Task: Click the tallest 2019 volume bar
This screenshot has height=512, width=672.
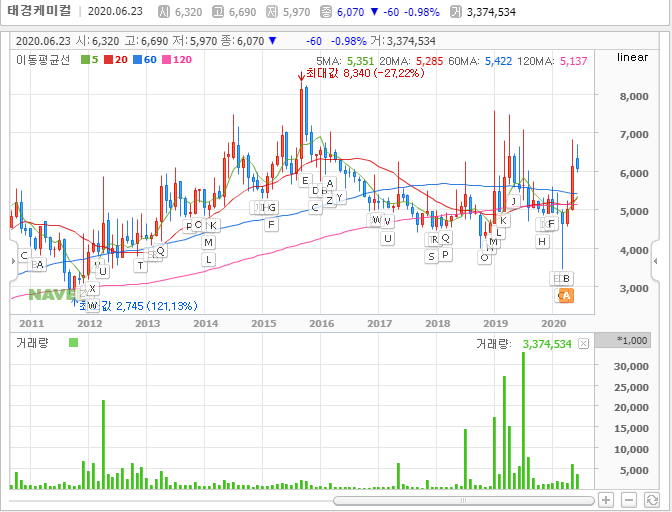Action: click(x=523, y=420)
